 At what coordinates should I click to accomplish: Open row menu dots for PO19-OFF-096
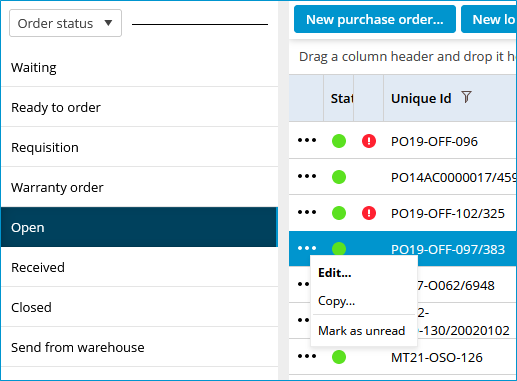pyautogui.click(x=307, y=140)
